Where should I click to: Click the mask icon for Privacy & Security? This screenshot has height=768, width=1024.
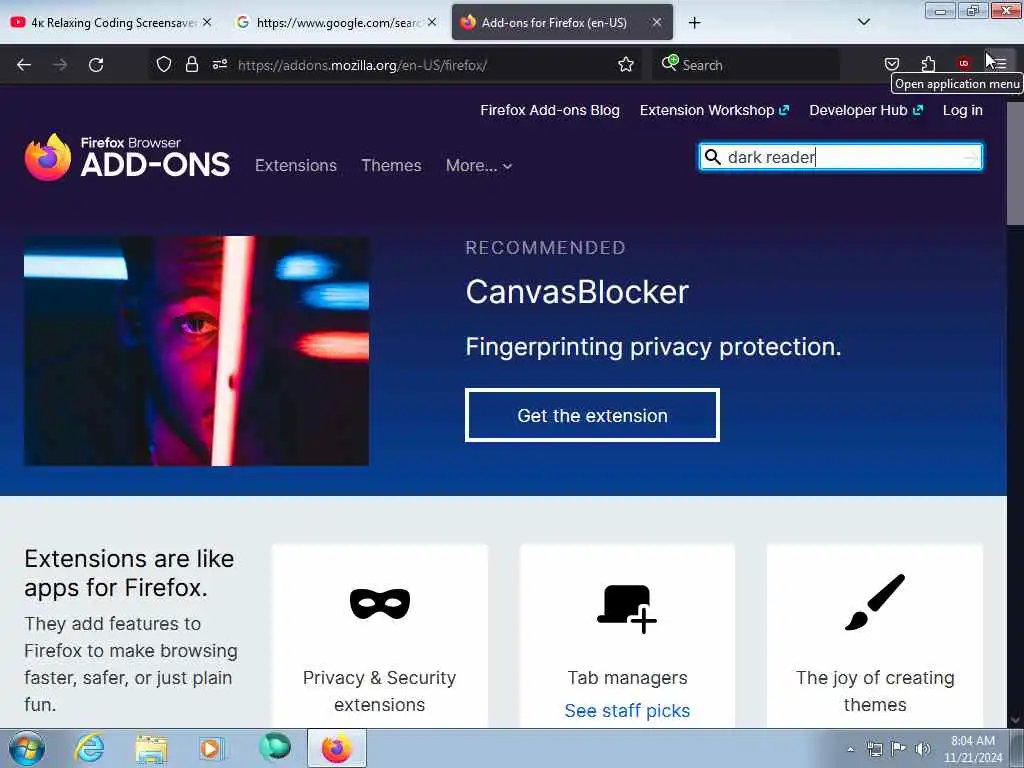click(x=379, y=603)
